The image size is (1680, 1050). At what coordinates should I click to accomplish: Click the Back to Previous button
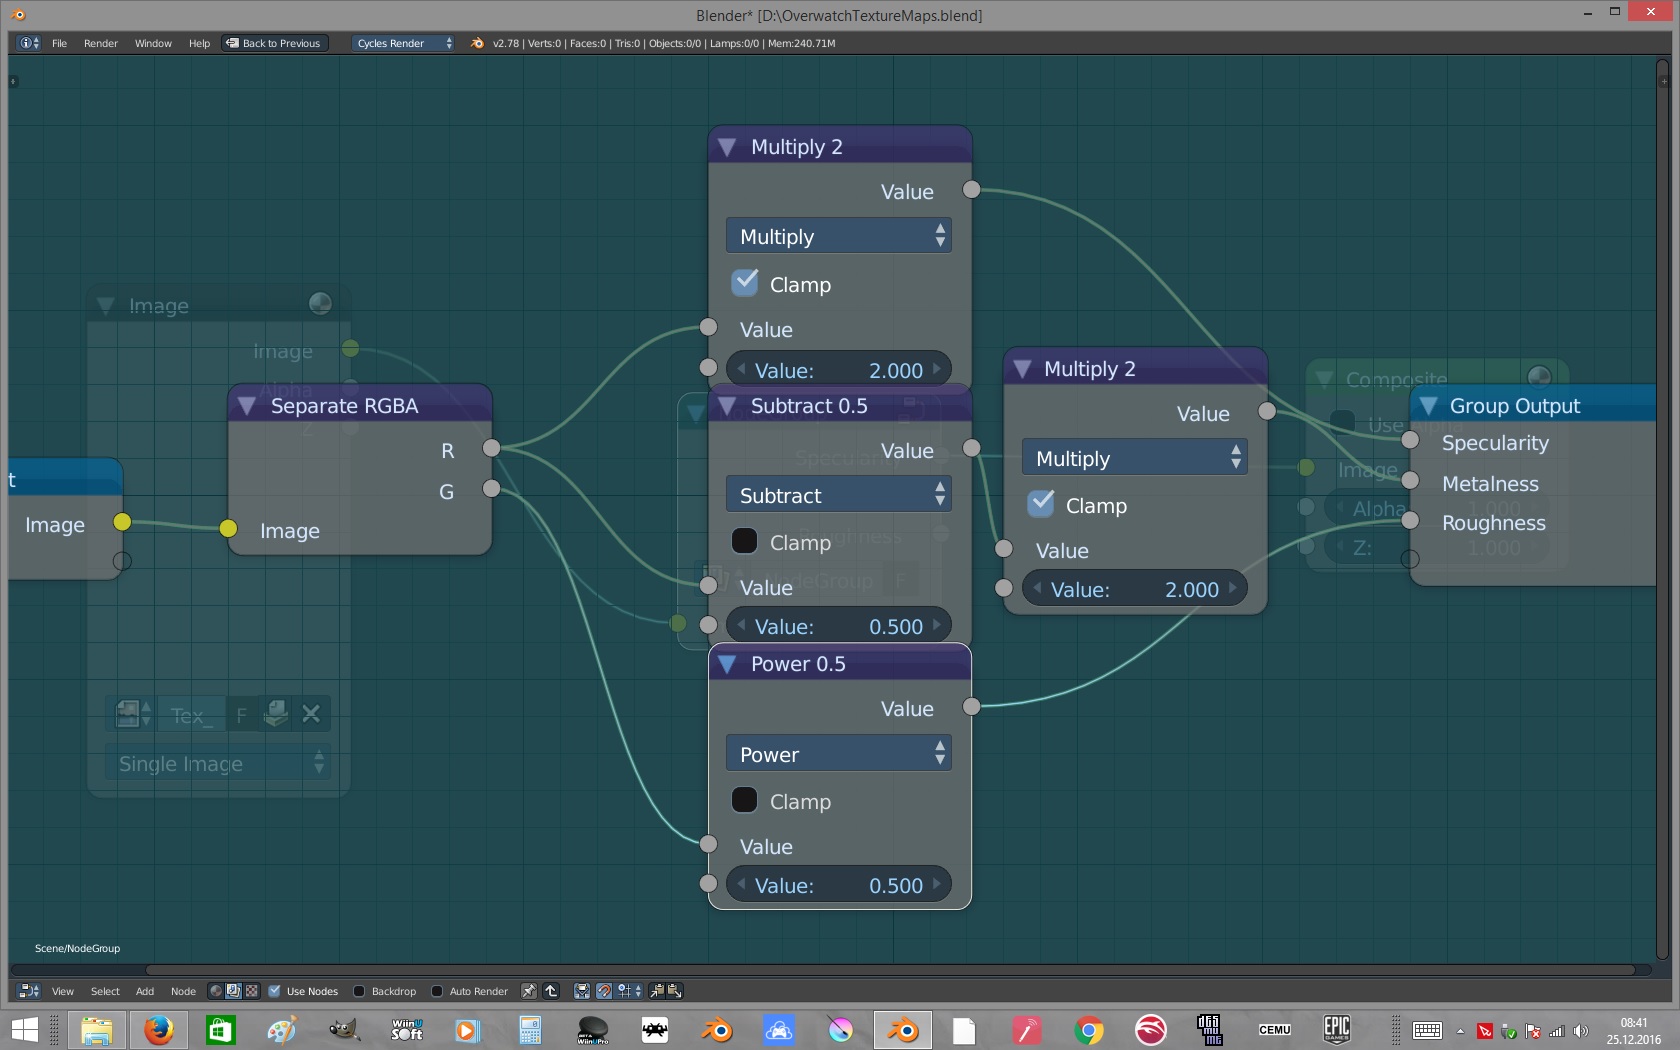pyautogui.click(x=274, y=43)
